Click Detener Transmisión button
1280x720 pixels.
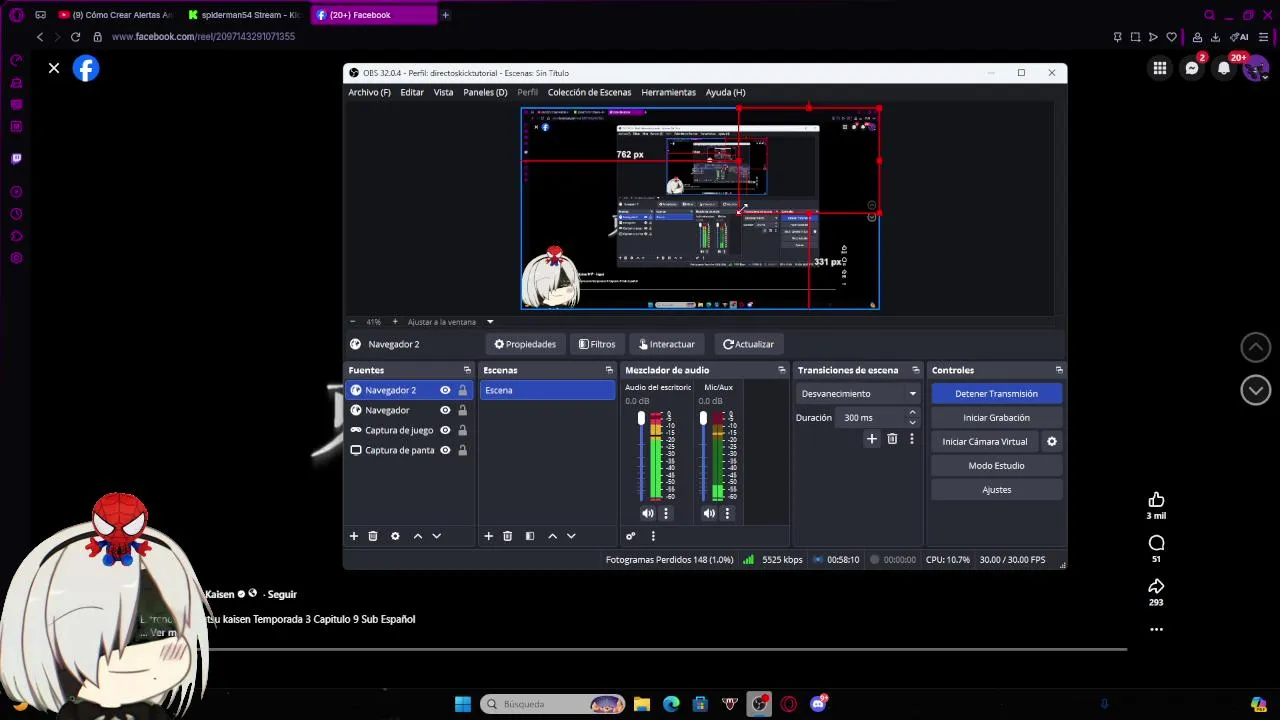click(x=996, y=394)
